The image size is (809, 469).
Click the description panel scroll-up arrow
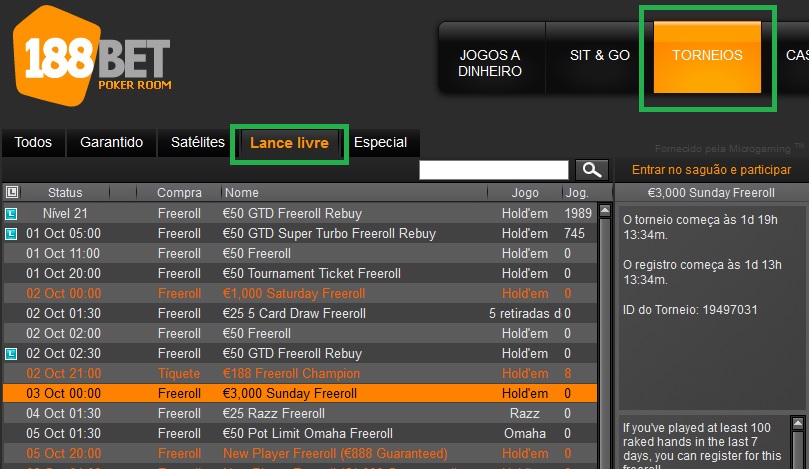(x=798, y=424)
